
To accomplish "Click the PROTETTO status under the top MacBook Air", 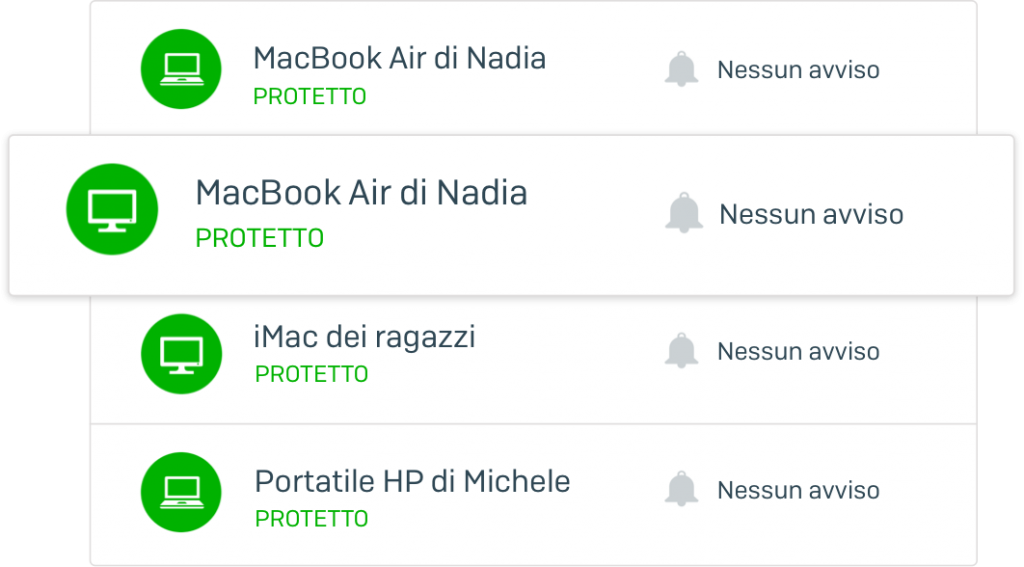I will (310, 97).
